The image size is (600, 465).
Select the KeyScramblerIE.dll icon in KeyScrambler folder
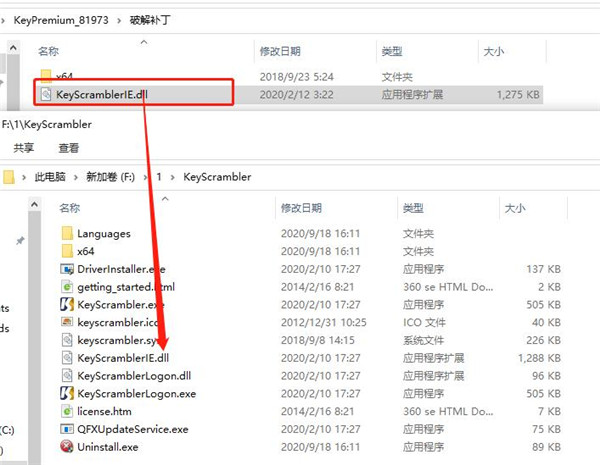coord(67,358)
